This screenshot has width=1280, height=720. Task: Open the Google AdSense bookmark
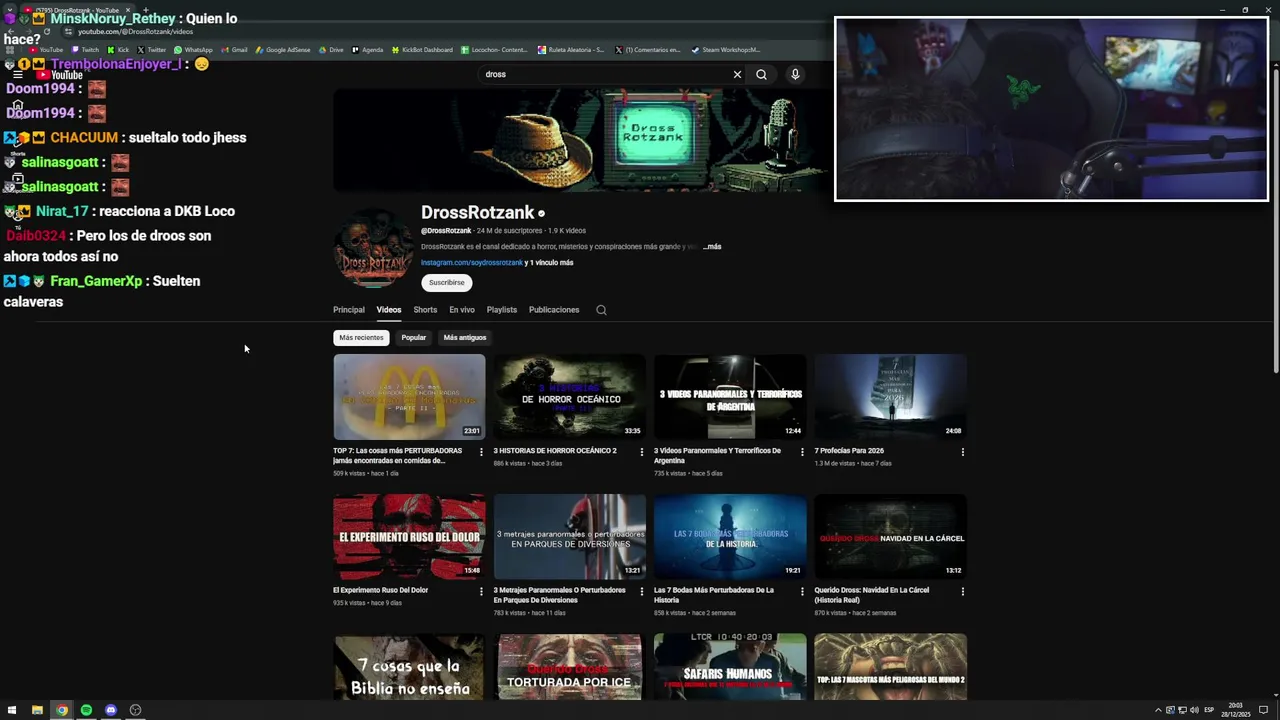[283, 50]
